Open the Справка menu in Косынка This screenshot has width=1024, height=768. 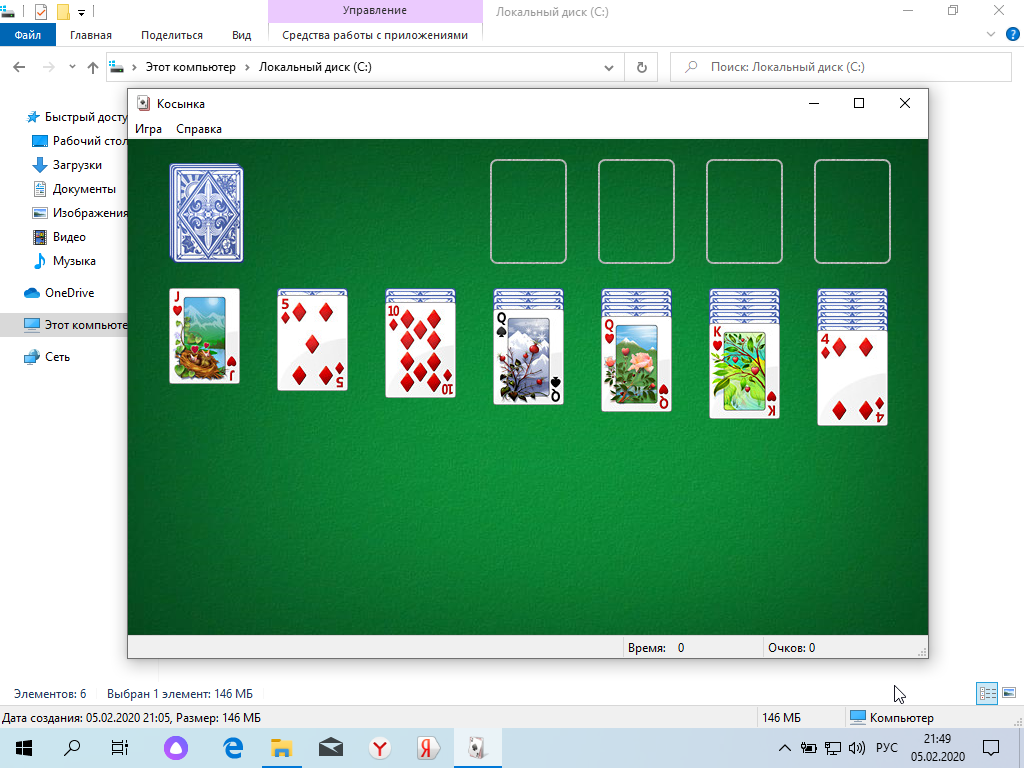point(199,129)
